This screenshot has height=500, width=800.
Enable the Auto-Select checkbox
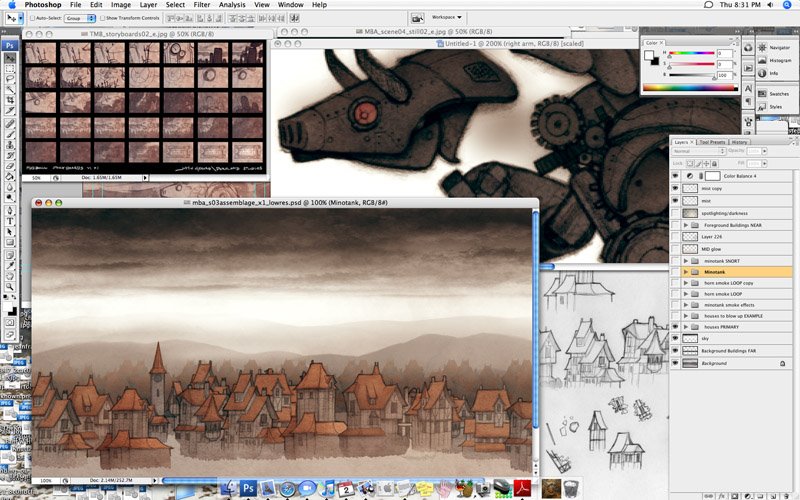click(33, 18)
